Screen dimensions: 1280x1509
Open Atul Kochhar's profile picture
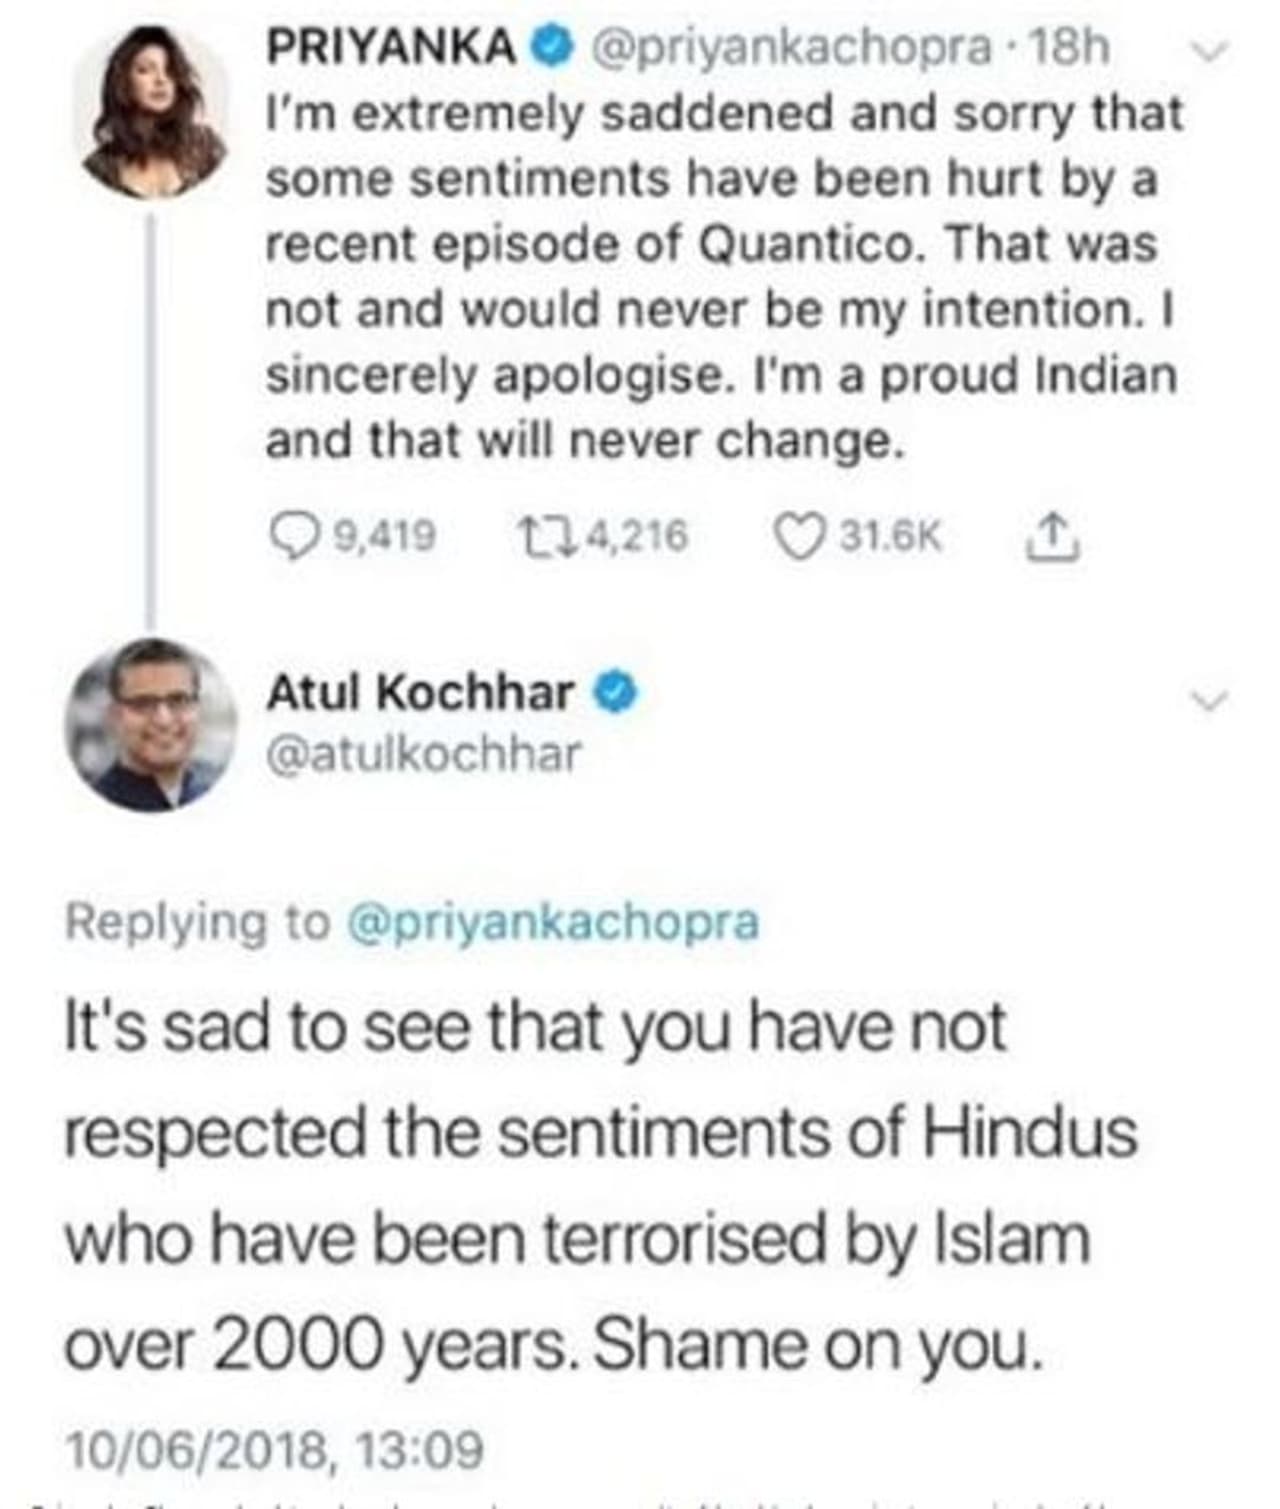tap(152, 723)
